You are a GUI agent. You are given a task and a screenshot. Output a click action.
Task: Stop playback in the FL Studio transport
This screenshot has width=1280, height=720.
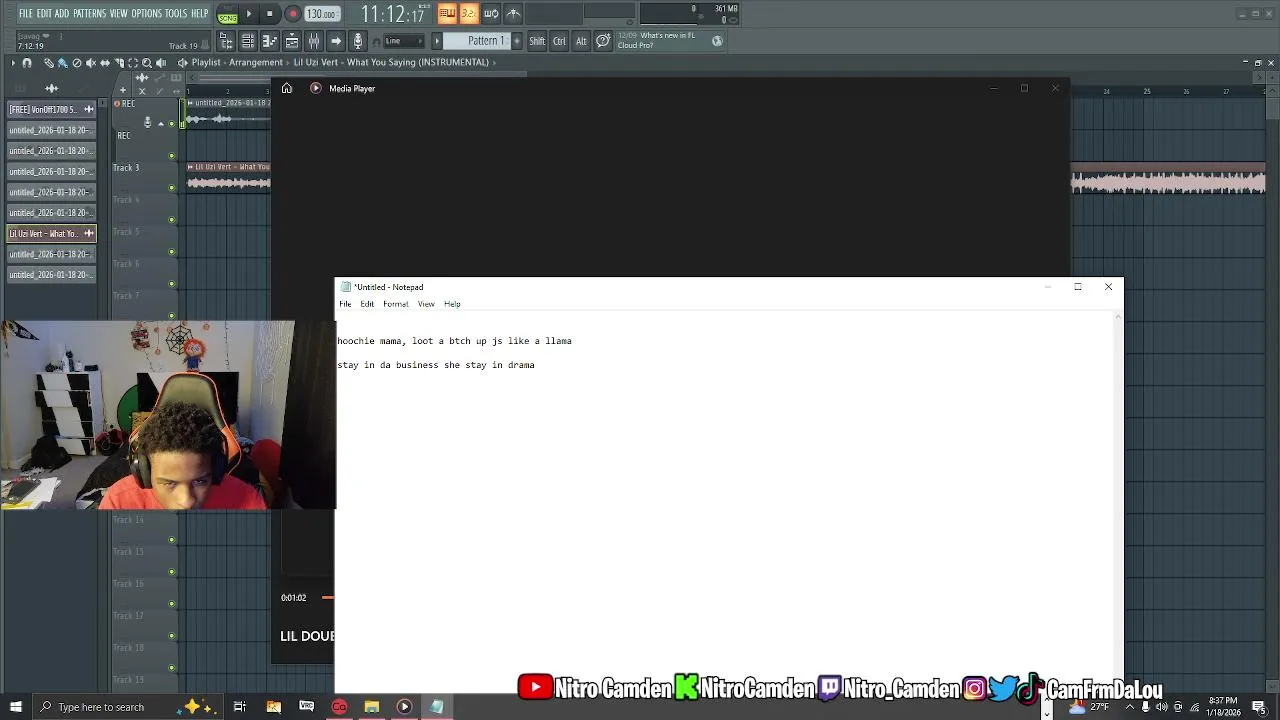(x=270, y=14)
